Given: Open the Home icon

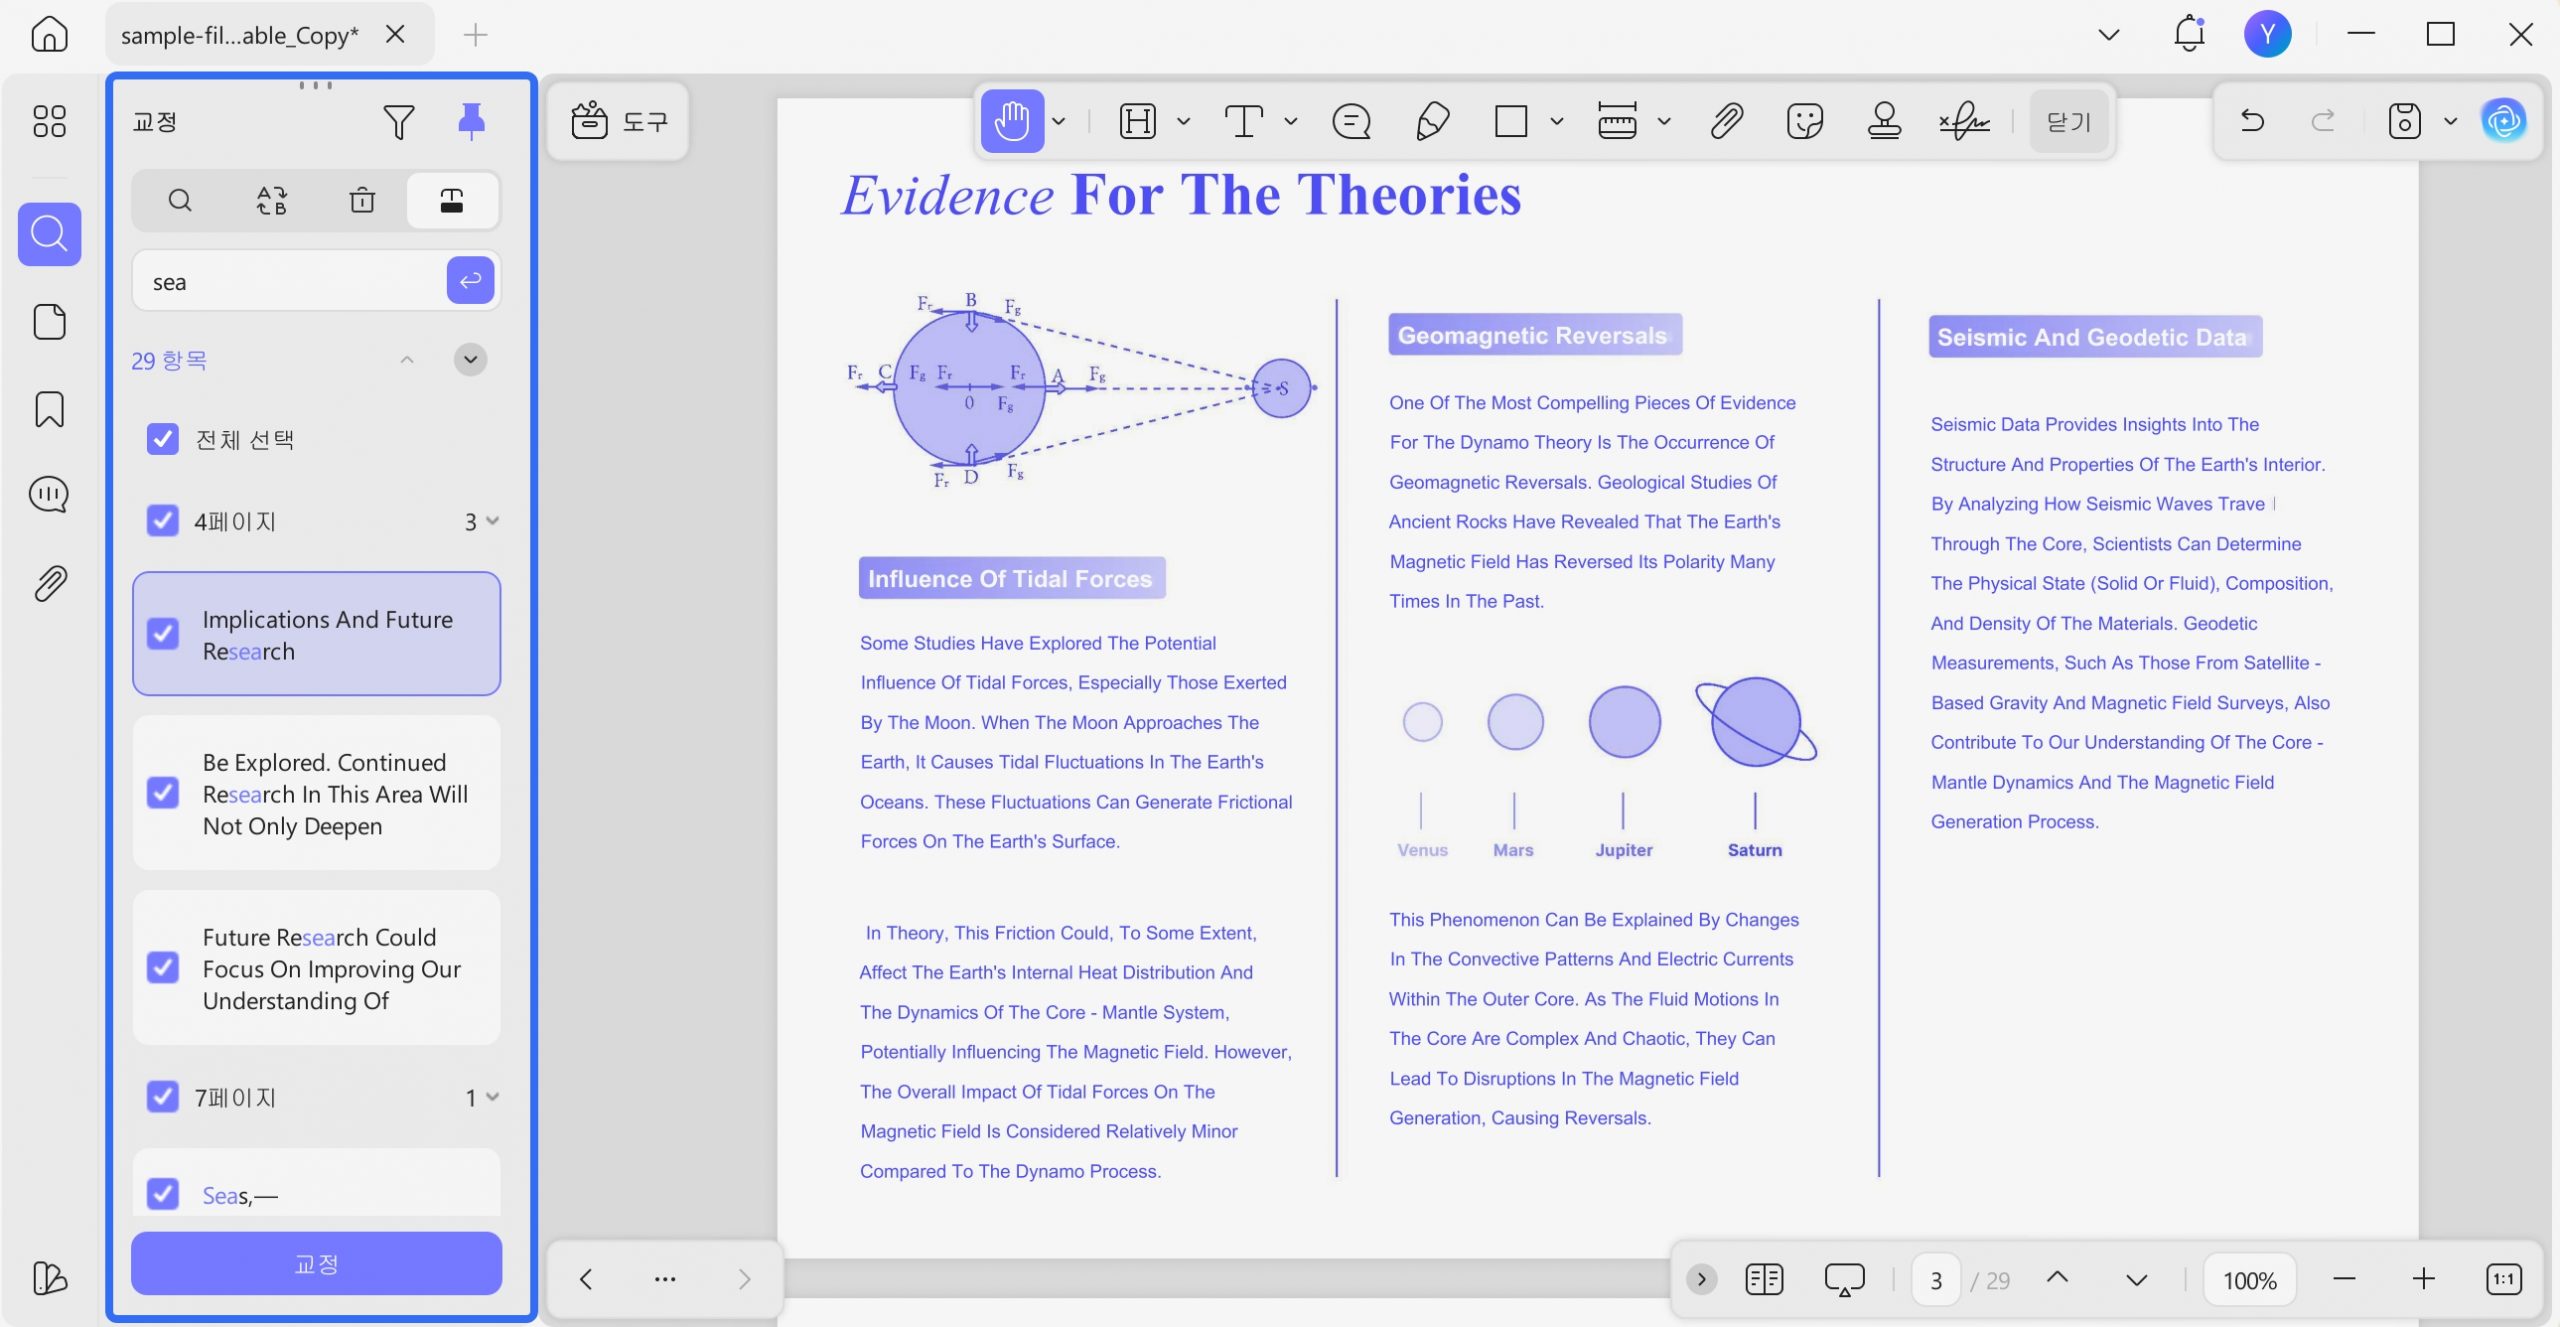Looking at the screenshot, I should [x=49, y=35].
